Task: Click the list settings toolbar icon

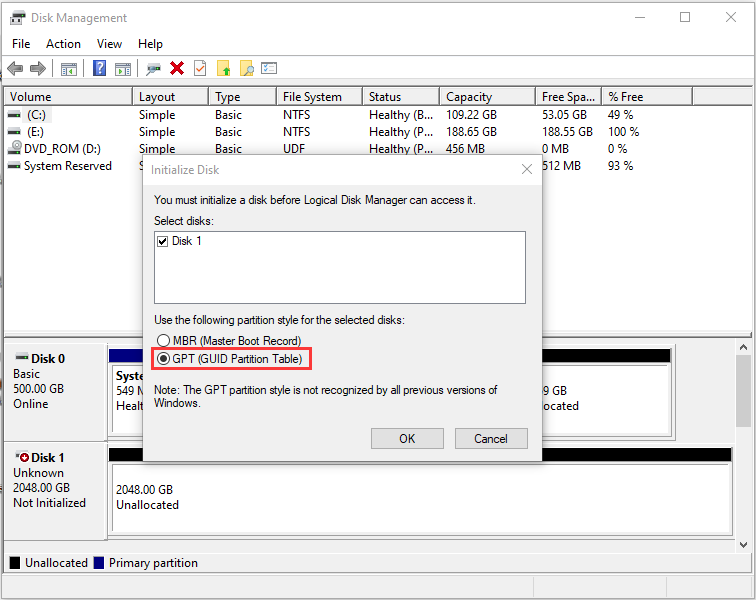Action: point(269,68)
